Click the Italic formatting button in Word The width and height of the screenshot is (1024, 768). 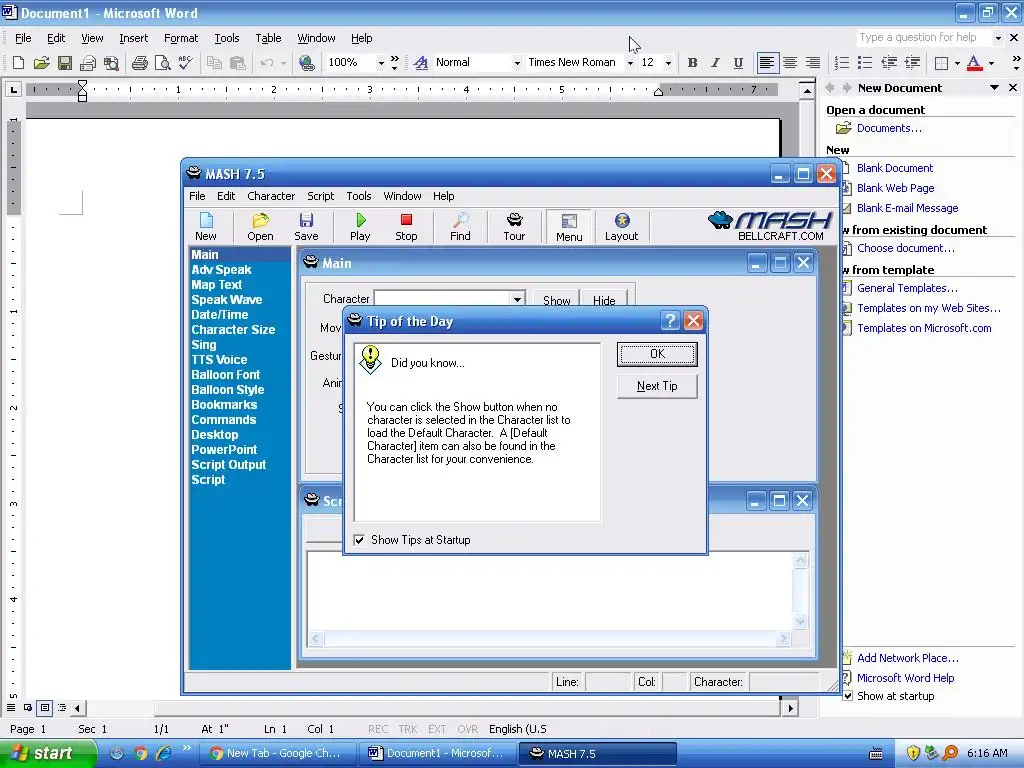point(715,63)
